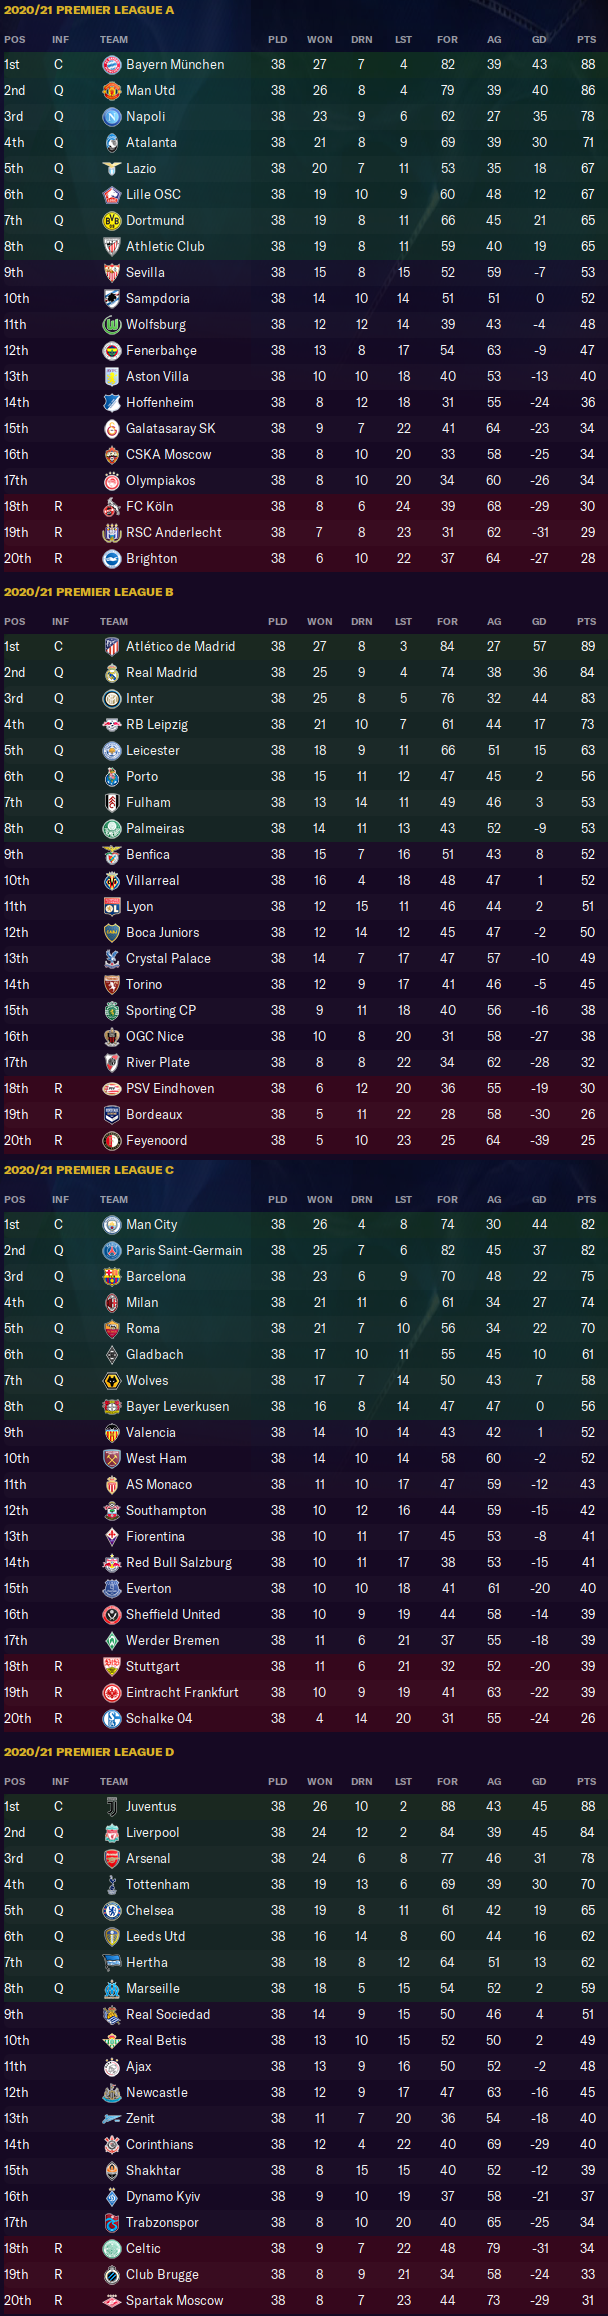Open Paris Saint-Germain team page
This screenshot has width=608, height=2316.
pos(184,1250)
